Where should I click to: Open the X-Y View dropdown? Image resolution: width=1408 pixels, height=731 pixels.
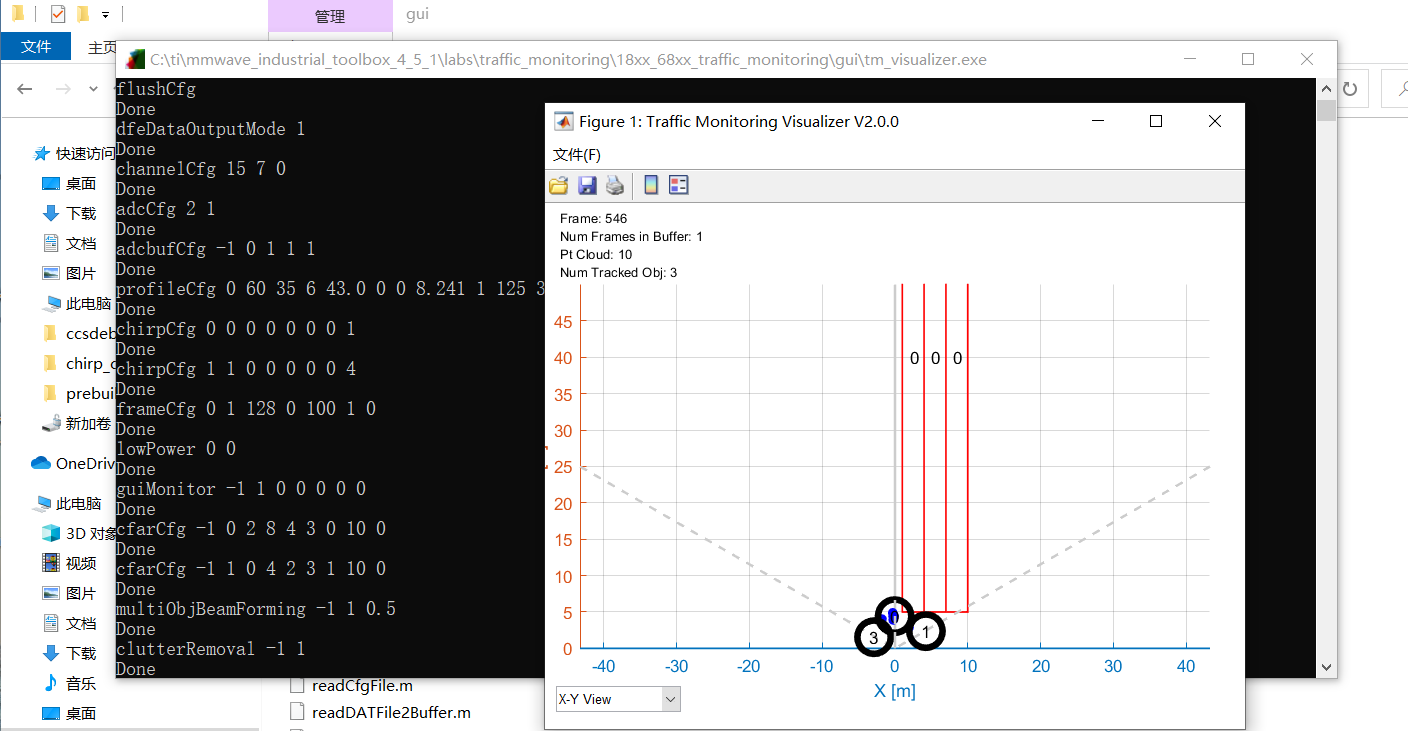click(x=618, y=699)
